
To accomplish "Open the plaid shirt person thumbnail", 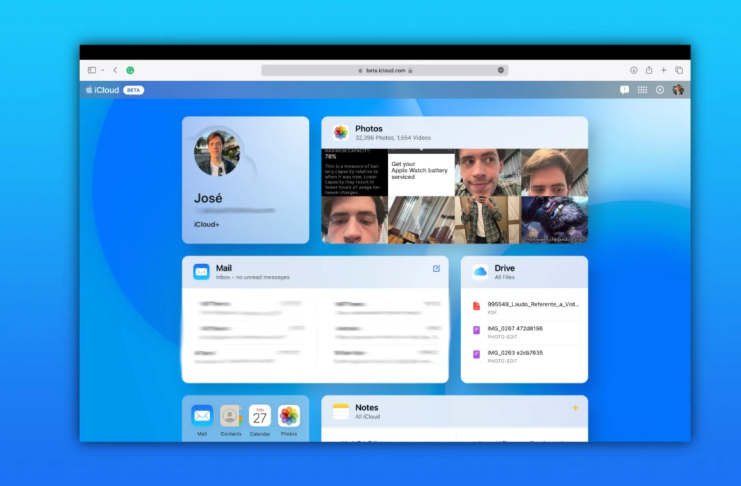I will 488,220.
